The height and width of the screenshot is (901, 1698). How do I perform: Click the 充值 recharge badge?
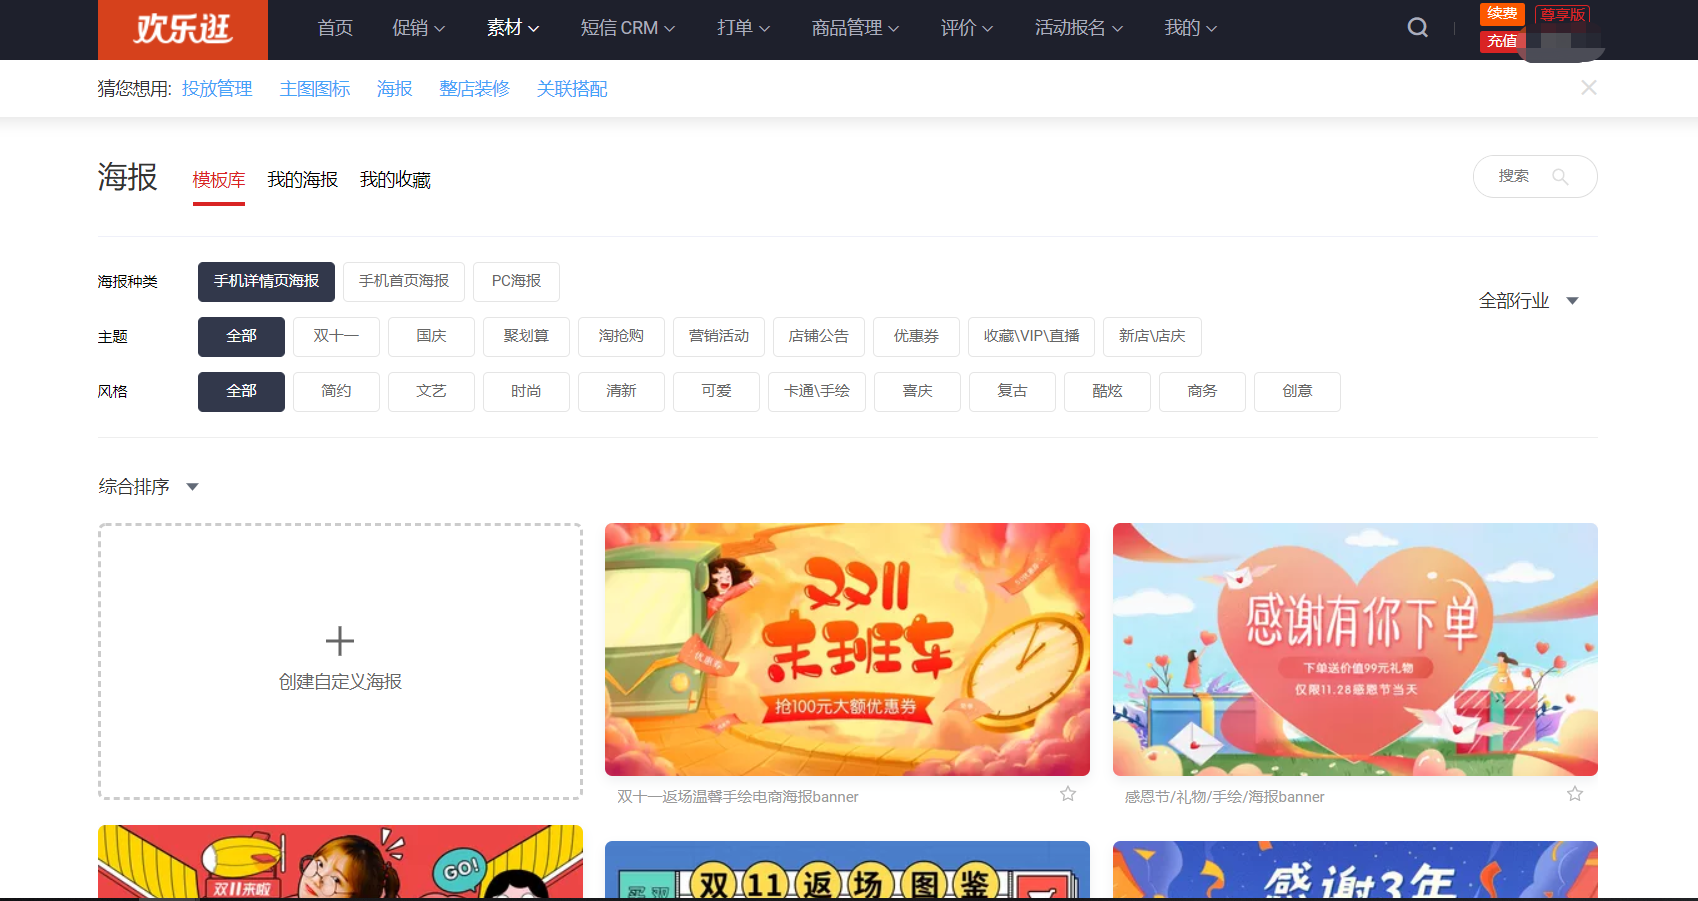pos(1501,41)
